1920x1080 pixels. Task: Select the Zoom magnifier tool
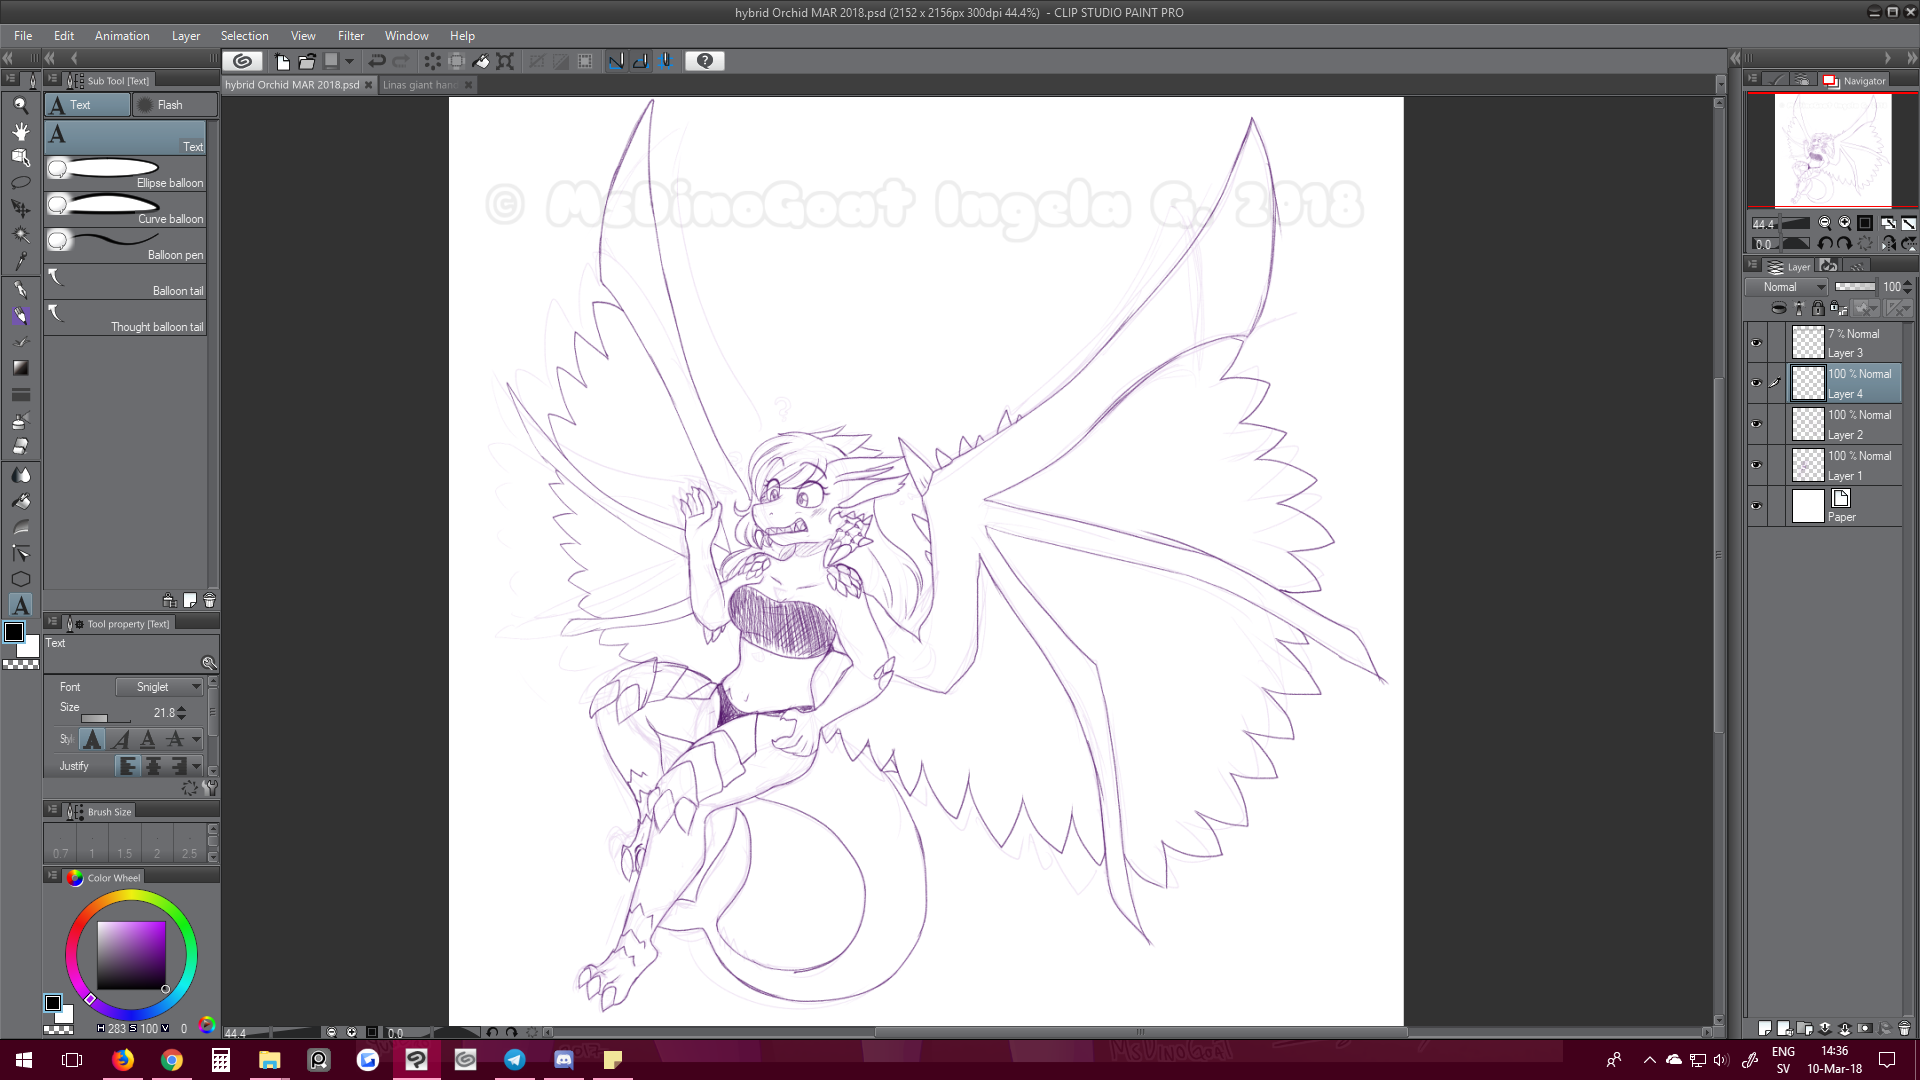tap(20, 105)
